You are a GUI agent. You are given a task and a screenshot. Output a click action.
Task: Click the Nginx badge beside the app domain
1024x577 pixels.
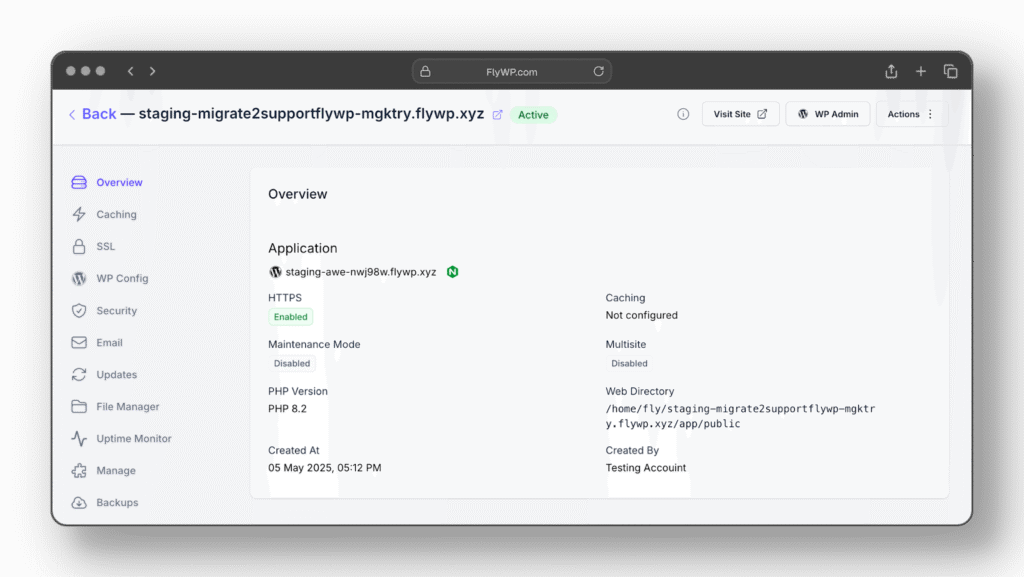pos(452,272)
